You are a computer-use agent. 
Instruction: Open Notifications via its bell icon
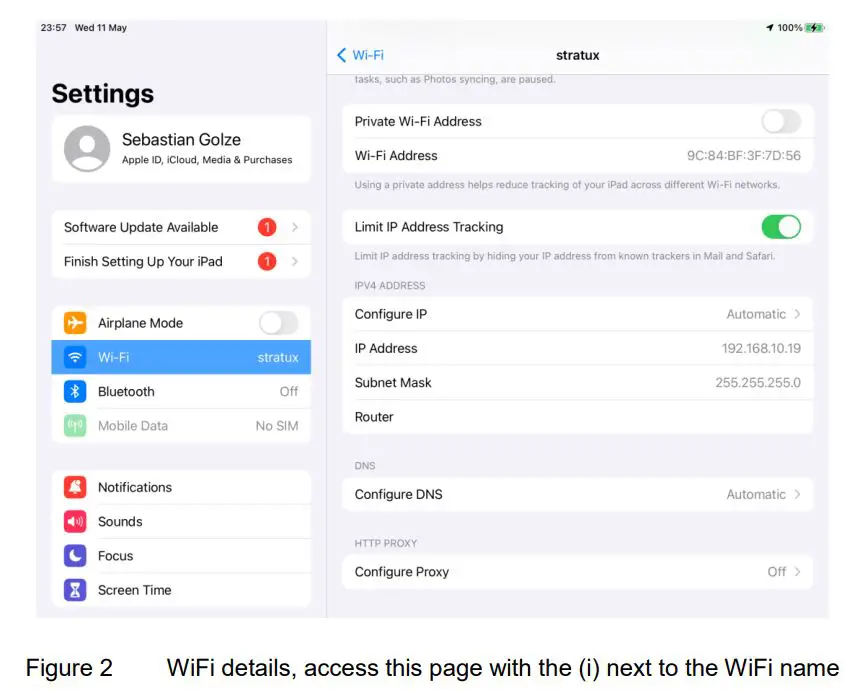click(75, 487)
